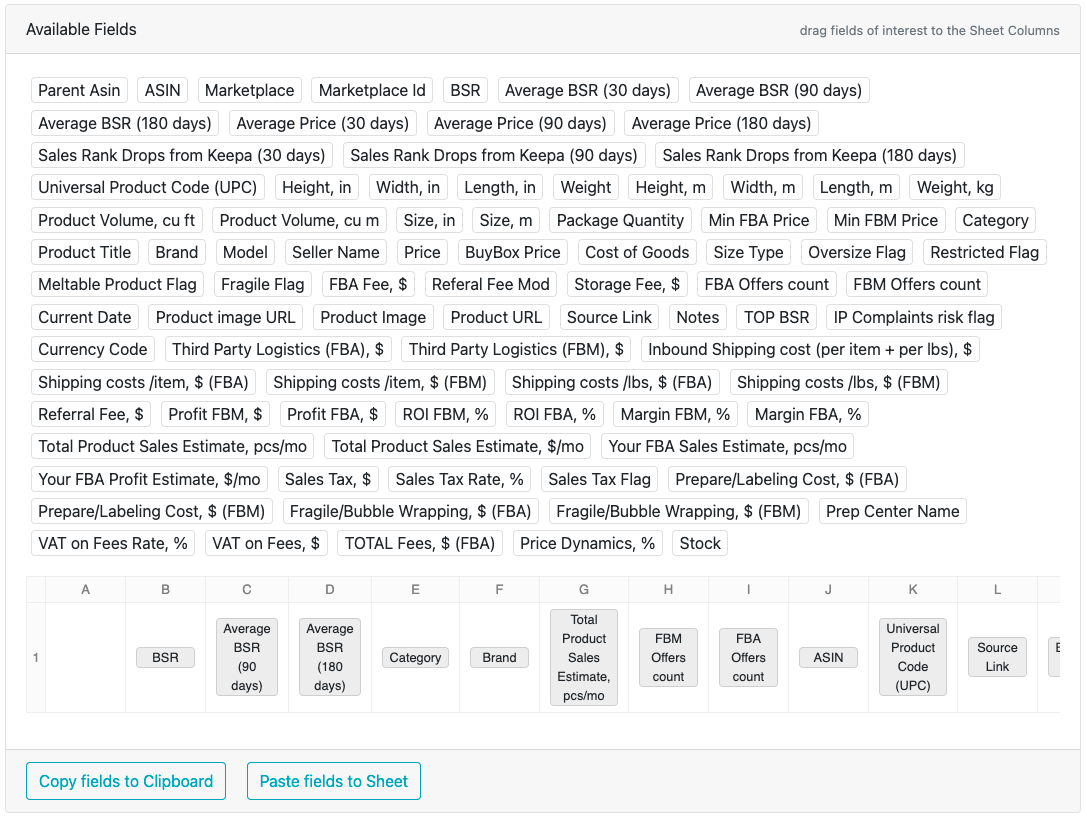Pick the Product Image URL field chip
This screenshot has width=1087, height=818.
(226, 317)
